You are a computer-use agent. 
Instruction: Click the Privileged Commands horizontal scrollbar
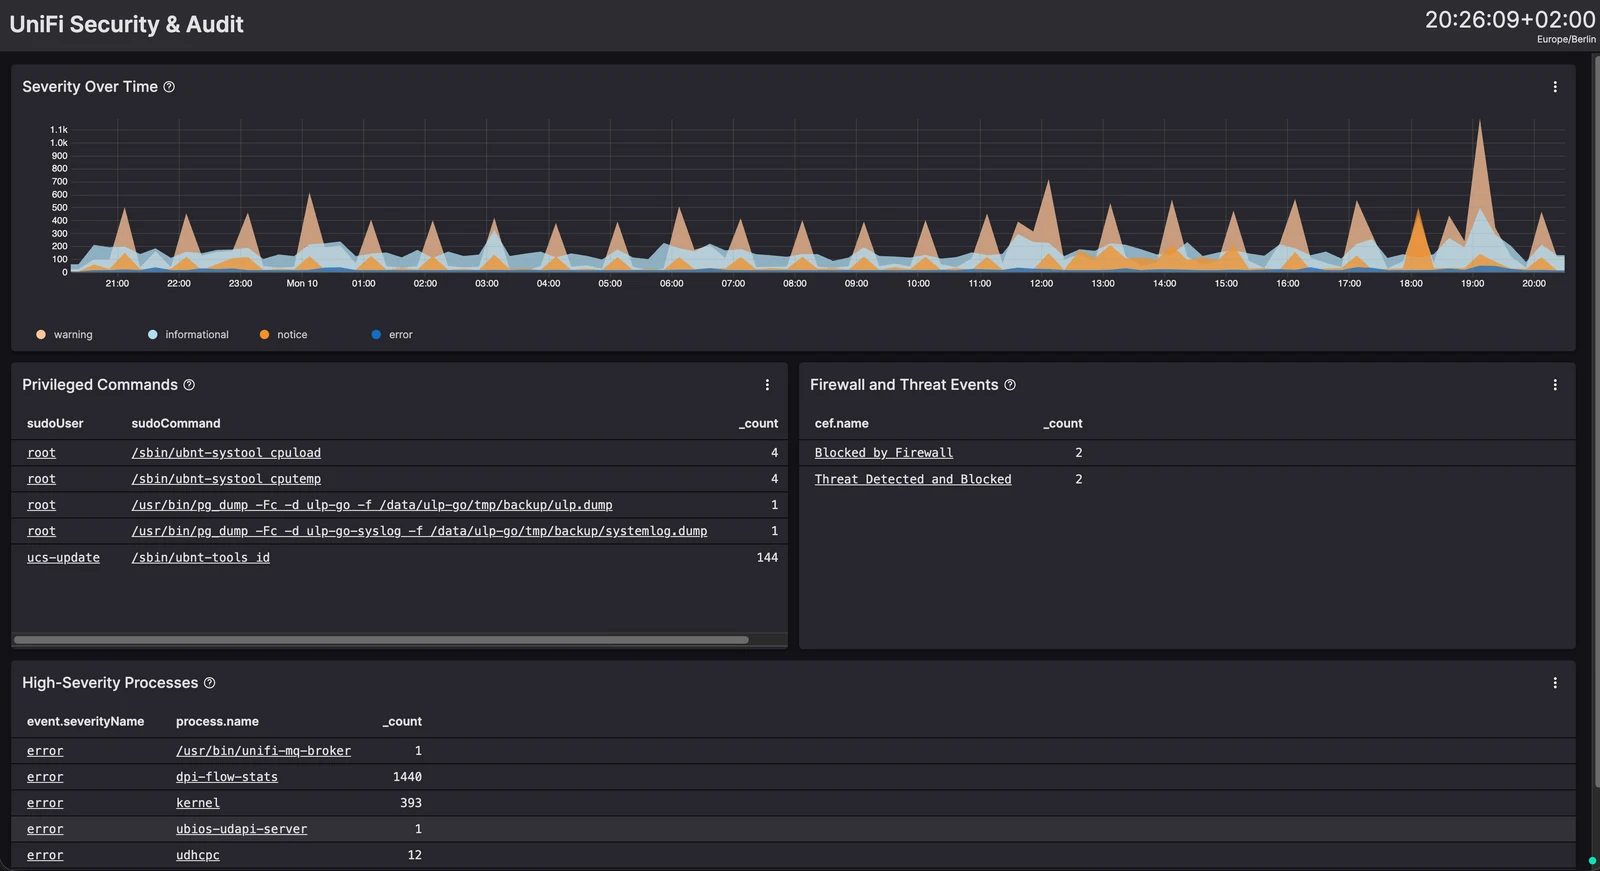[381, 640]
